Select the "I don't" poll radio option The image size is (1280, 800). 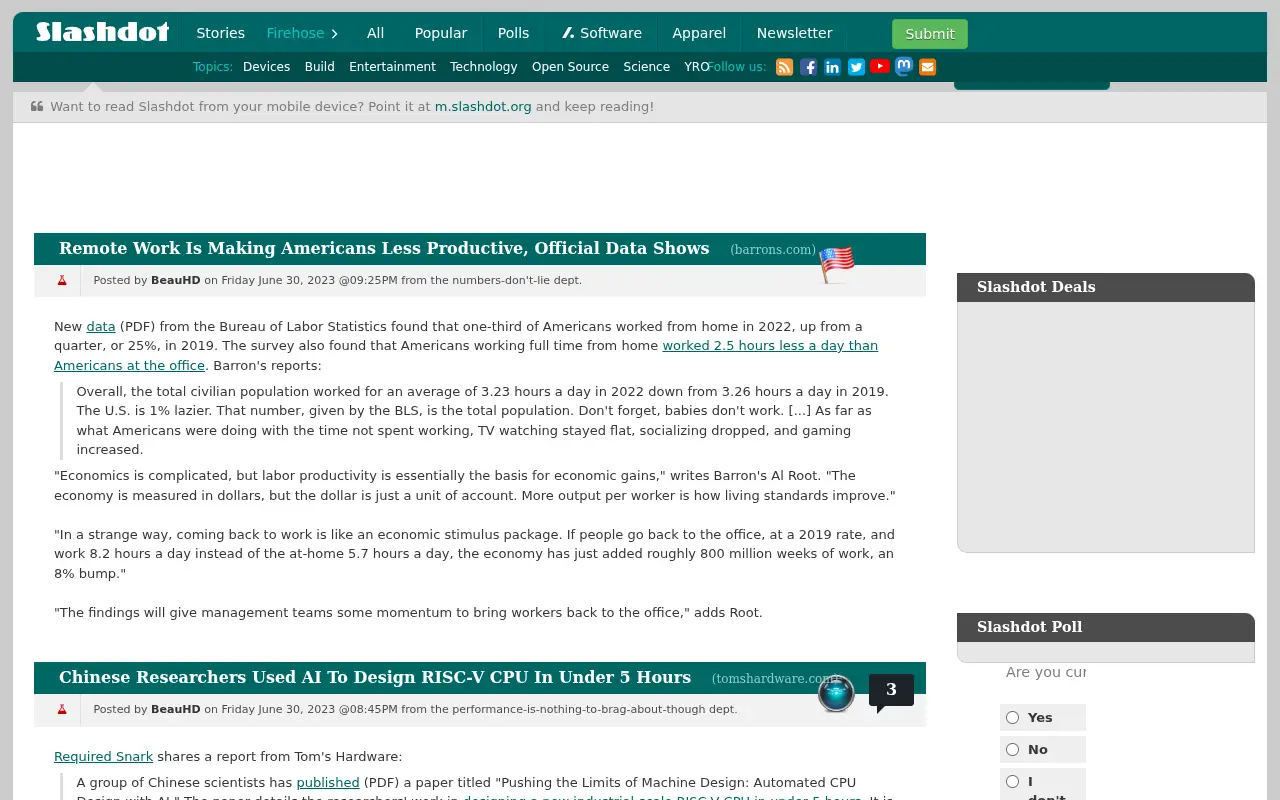(1012, 781)
